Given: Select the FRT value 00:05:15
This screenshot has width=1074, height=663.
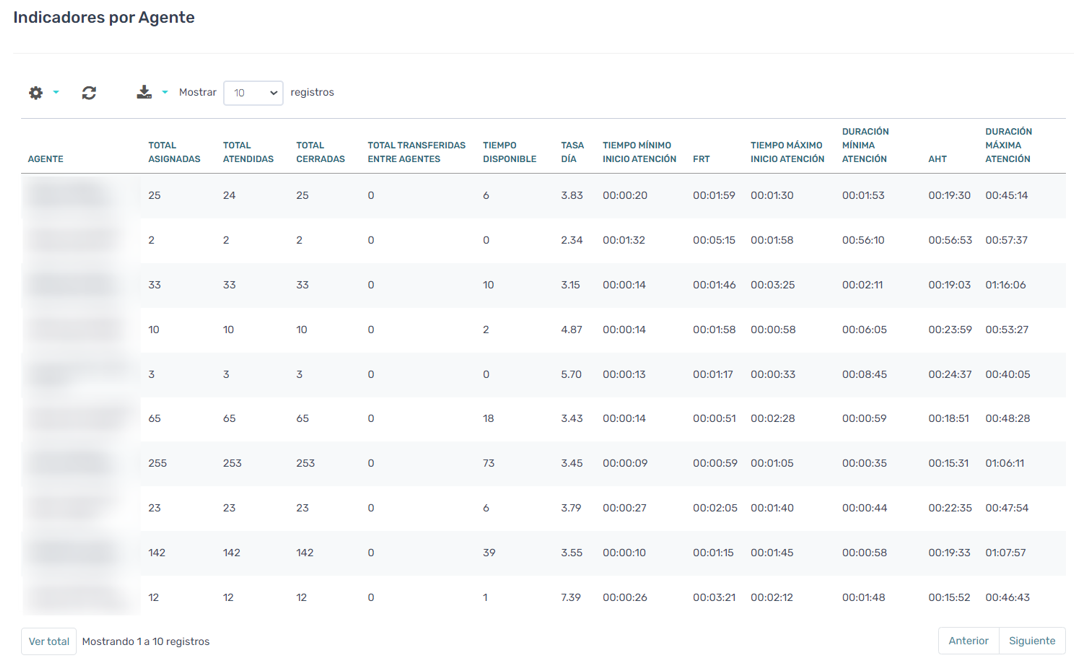Looking at the screenshot, I should [714, 240].
